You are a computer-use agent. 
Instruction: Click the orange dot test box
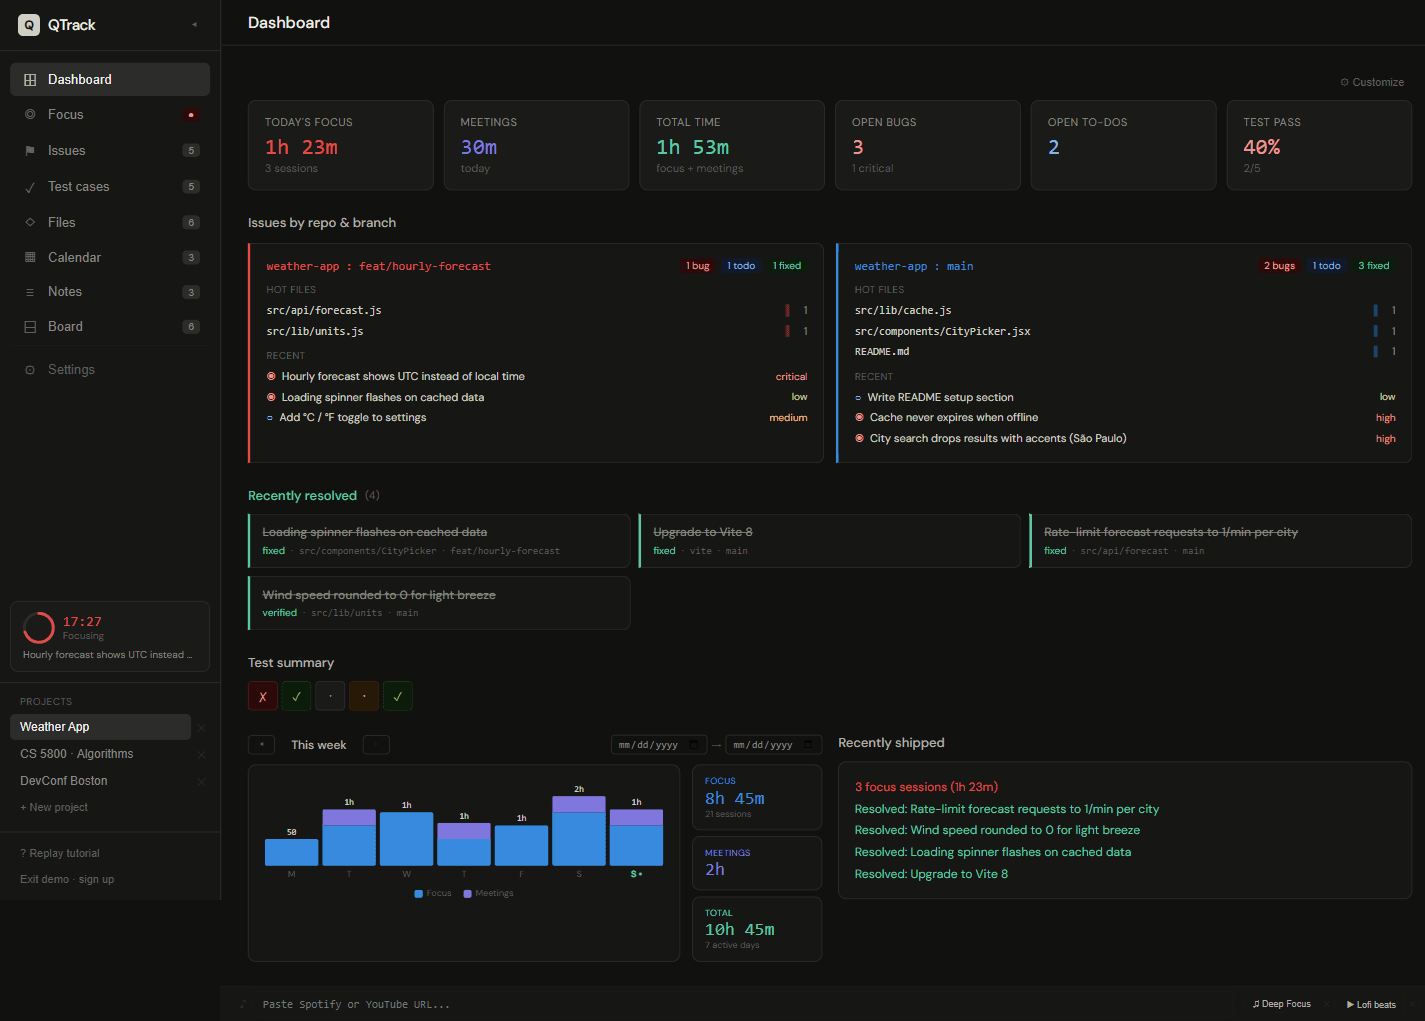pos(364,696)
